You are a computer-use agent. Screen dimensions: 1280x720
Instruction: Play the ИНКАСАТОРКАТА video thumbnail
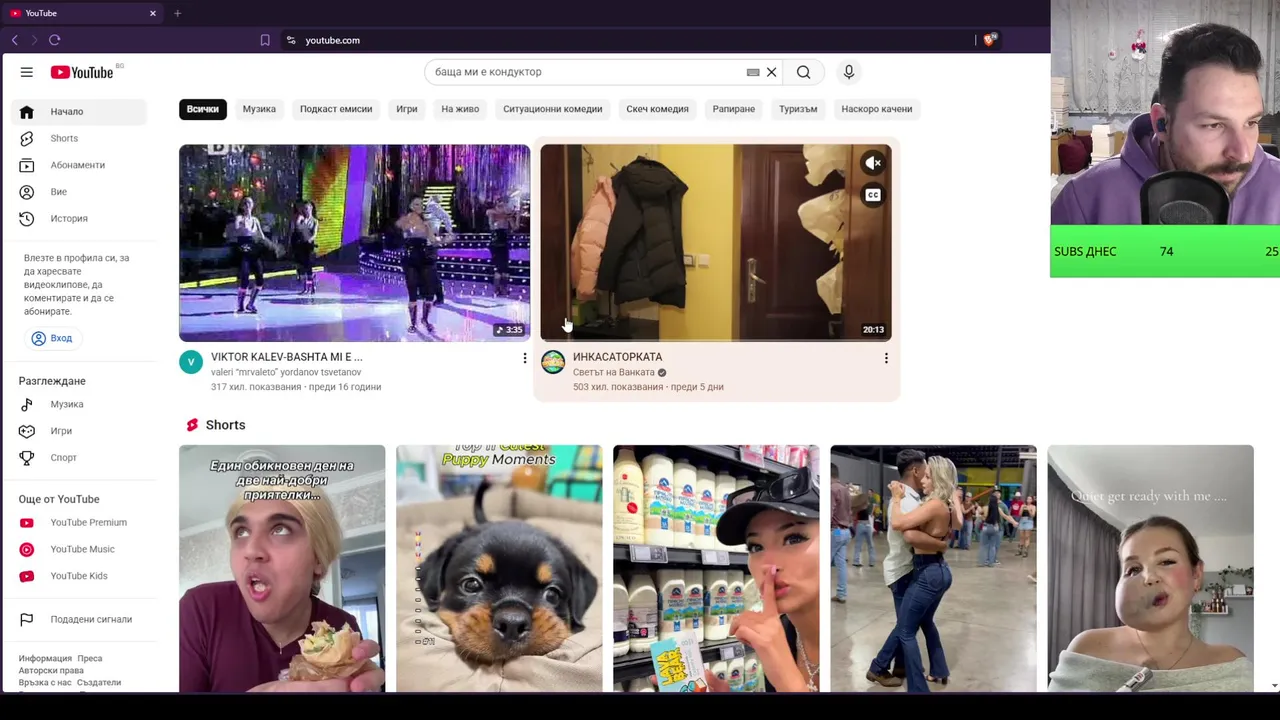[716, 243]
